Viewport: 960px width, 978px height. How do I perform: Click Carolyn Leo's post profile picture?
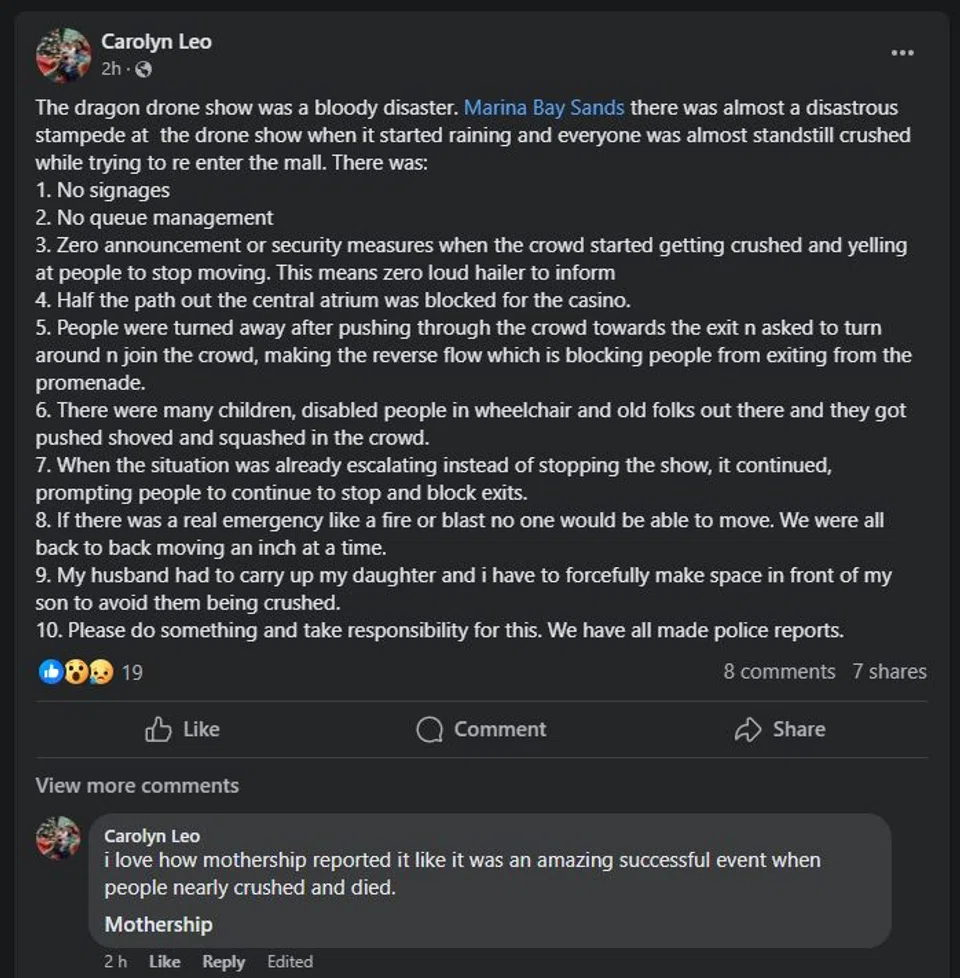coord(63,55)
